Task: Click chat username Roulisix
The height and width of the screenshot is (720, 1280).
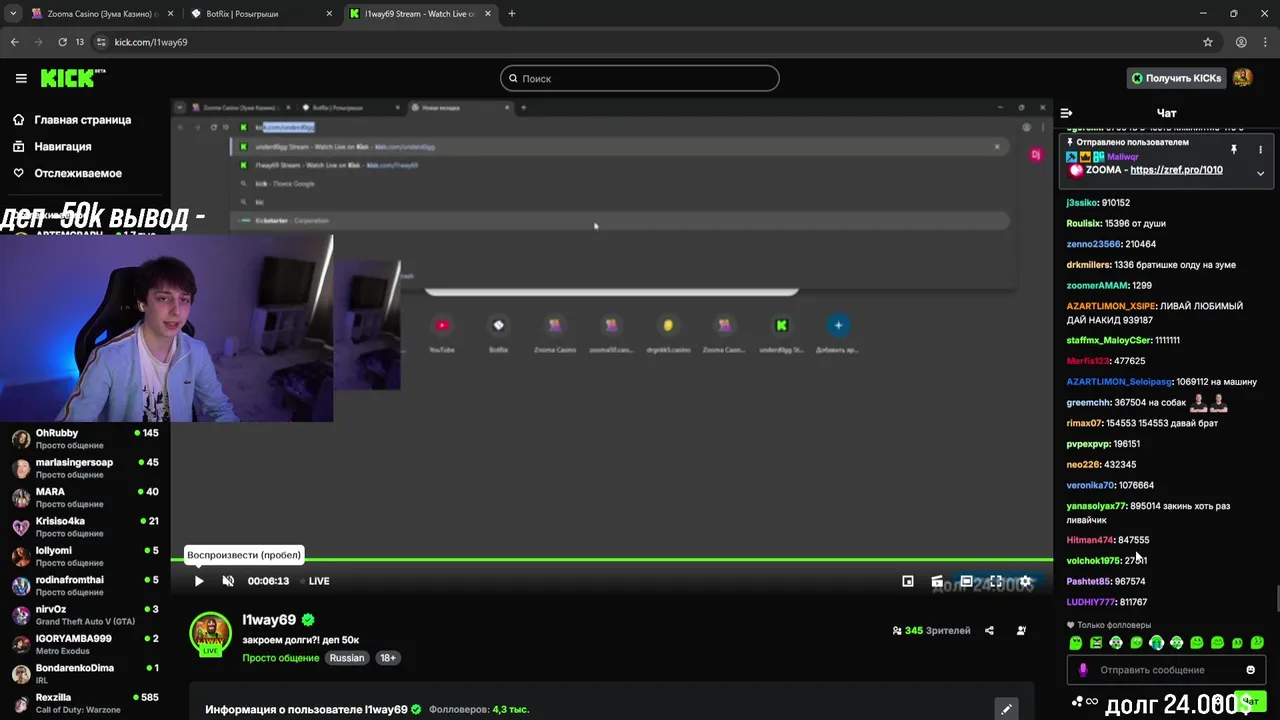Action: (x=1084, y=224)
